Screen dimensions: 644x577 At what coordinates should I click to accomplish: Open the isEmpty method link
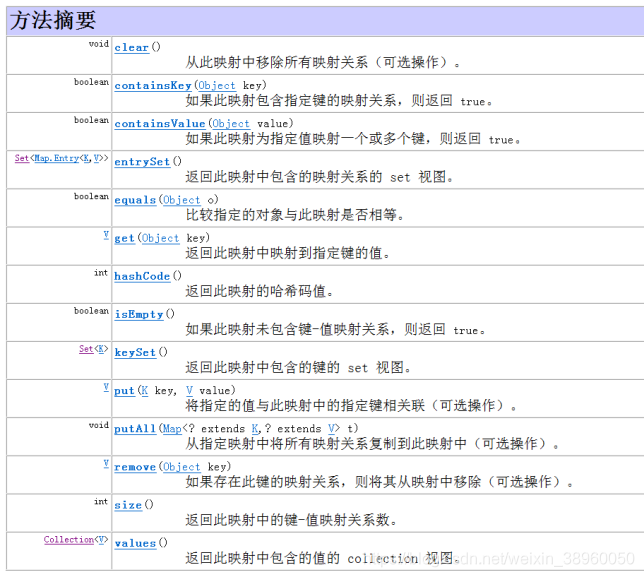[x=139, y=315]
